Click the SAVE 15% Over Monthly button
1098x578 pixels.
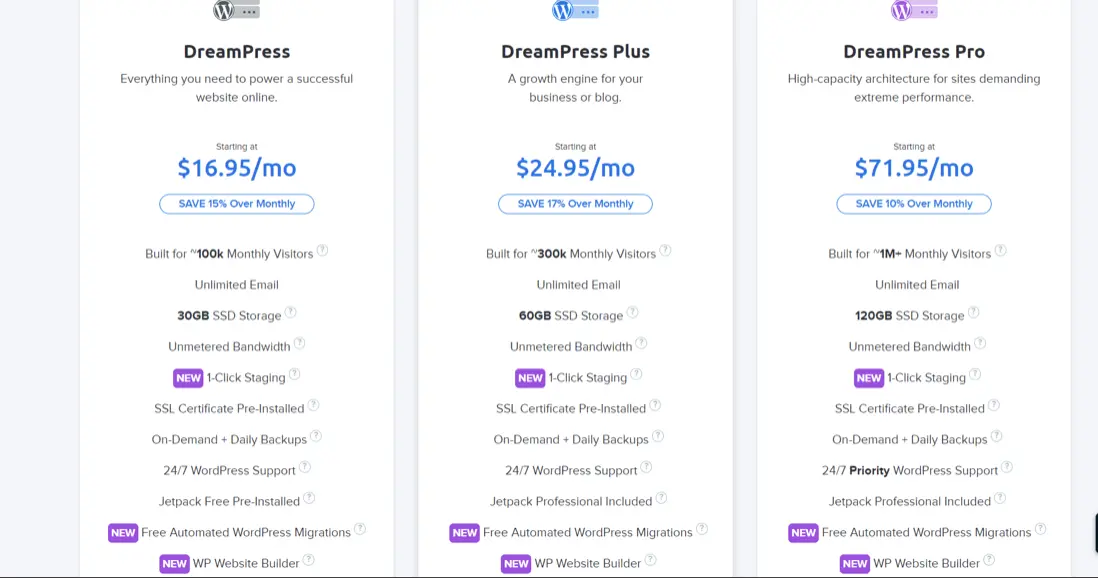click(x=237, y=204)
